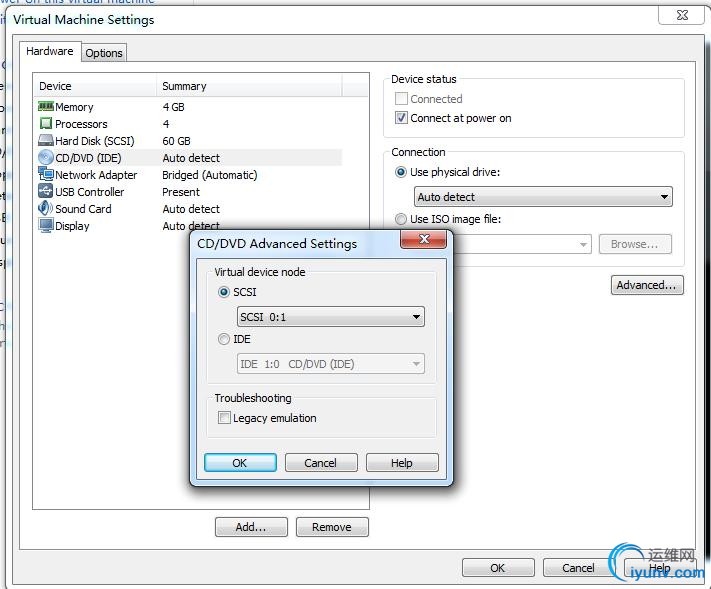The height and width of the screenshot is (589, 711).
Task: Select the Processors device icon
Action: (46, 123)
